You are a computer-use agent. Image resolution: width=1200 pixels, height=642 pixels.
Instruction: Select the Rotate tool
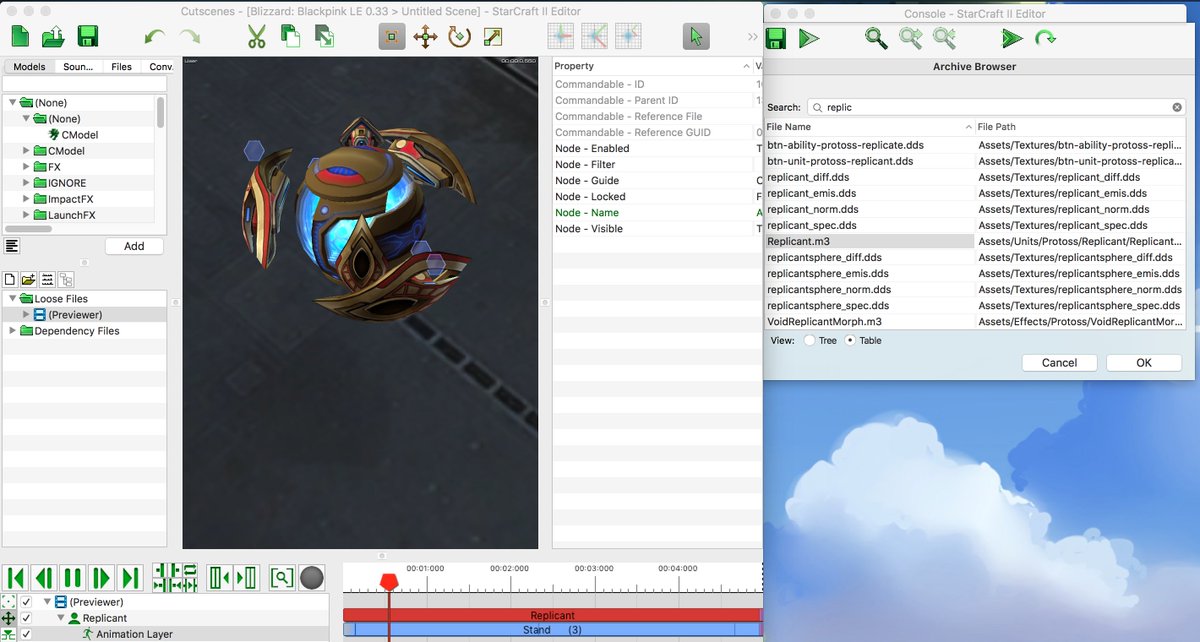coord(459,37)
